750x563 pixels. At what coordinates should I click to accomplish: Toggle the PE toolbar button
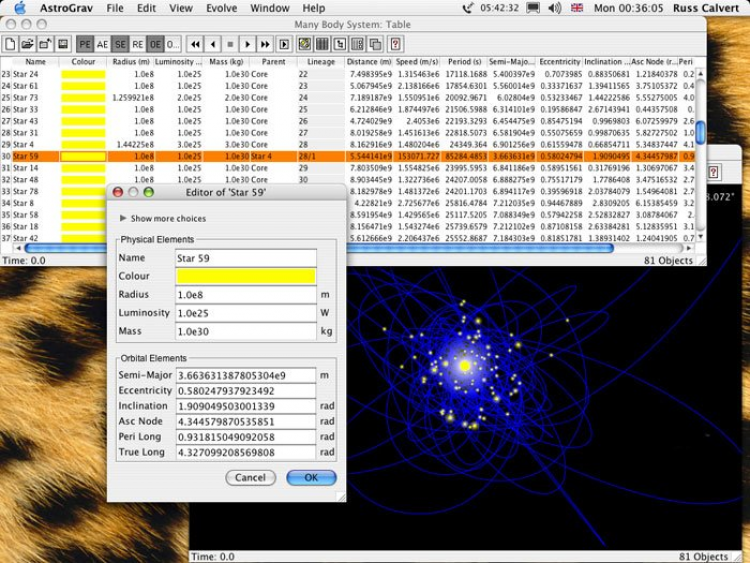(x=85, y=44)
